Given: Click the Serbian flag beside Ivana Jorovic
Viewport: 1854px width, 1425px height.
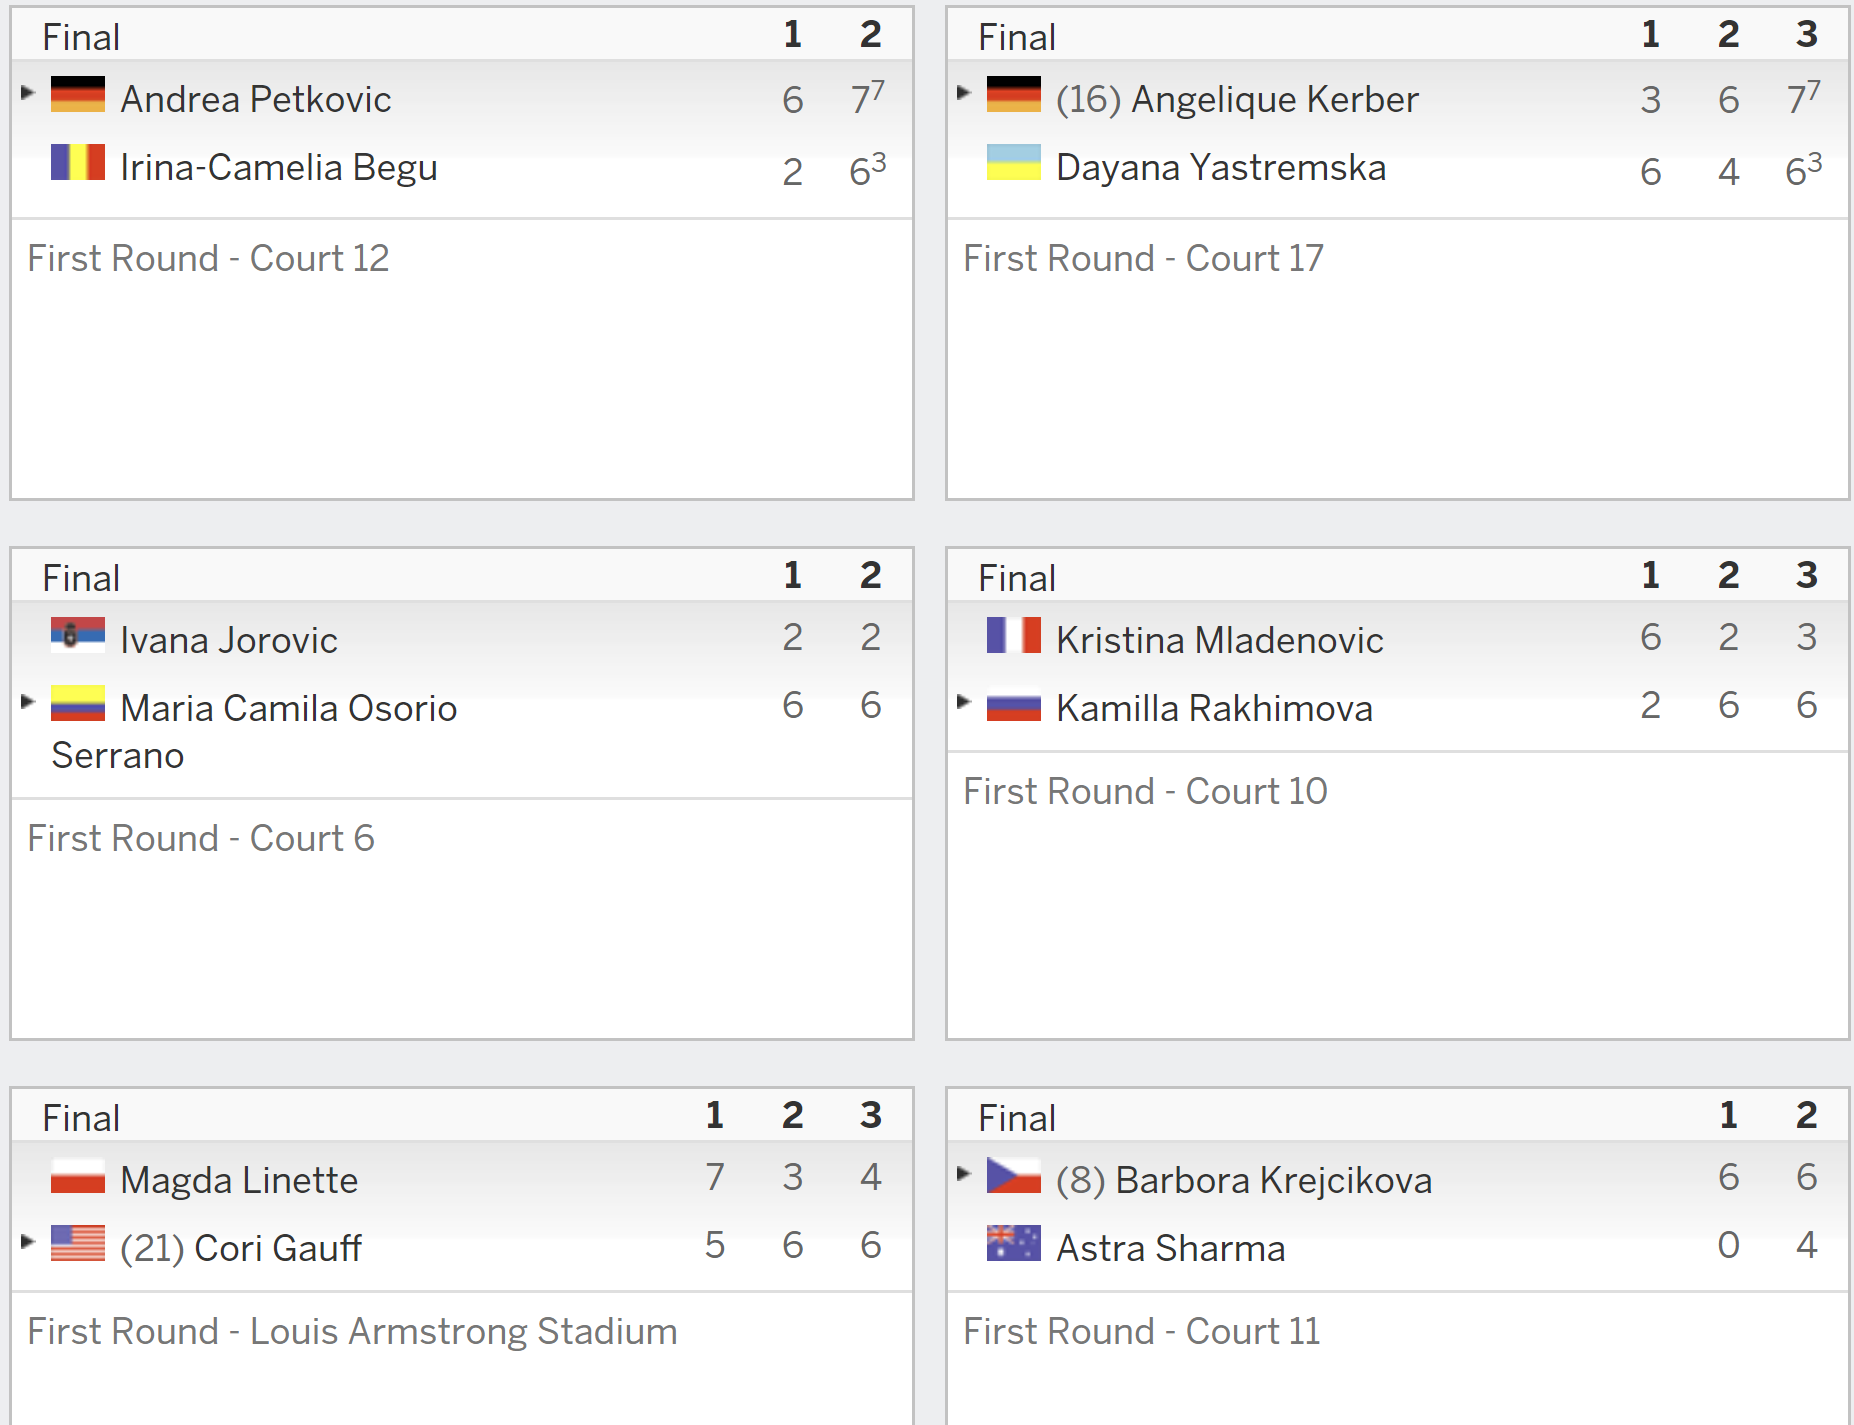Looking at the screenshot, I should [78, 635].
